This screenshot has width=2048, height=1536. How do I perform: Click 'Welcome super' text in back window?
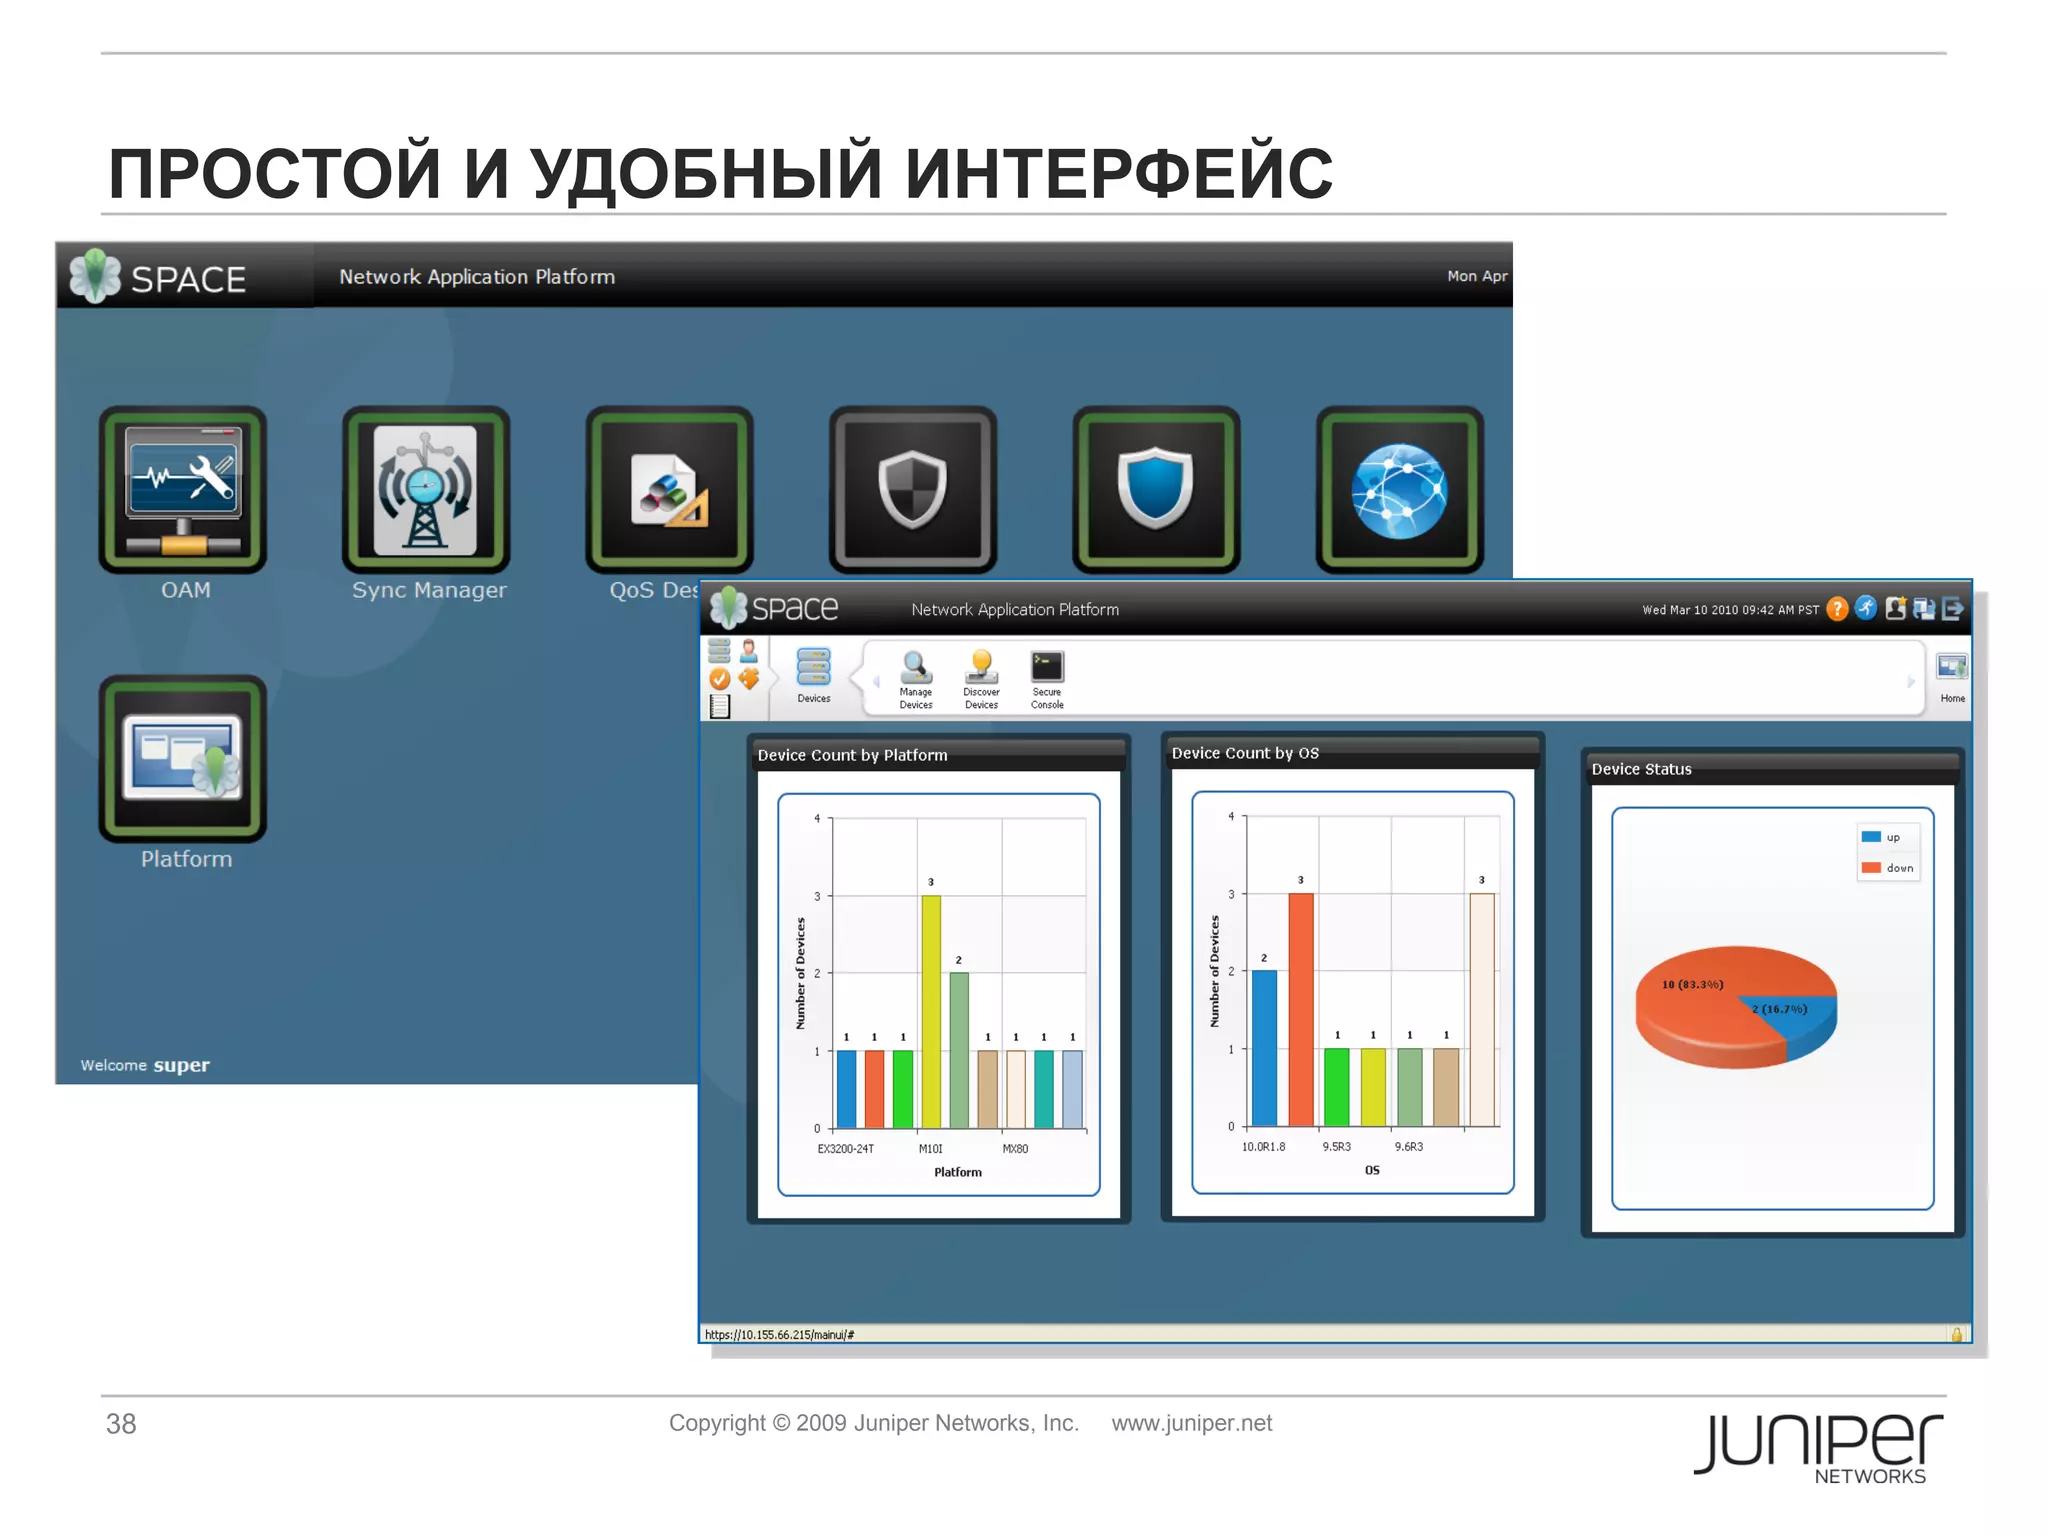[x=145, y=1065]
